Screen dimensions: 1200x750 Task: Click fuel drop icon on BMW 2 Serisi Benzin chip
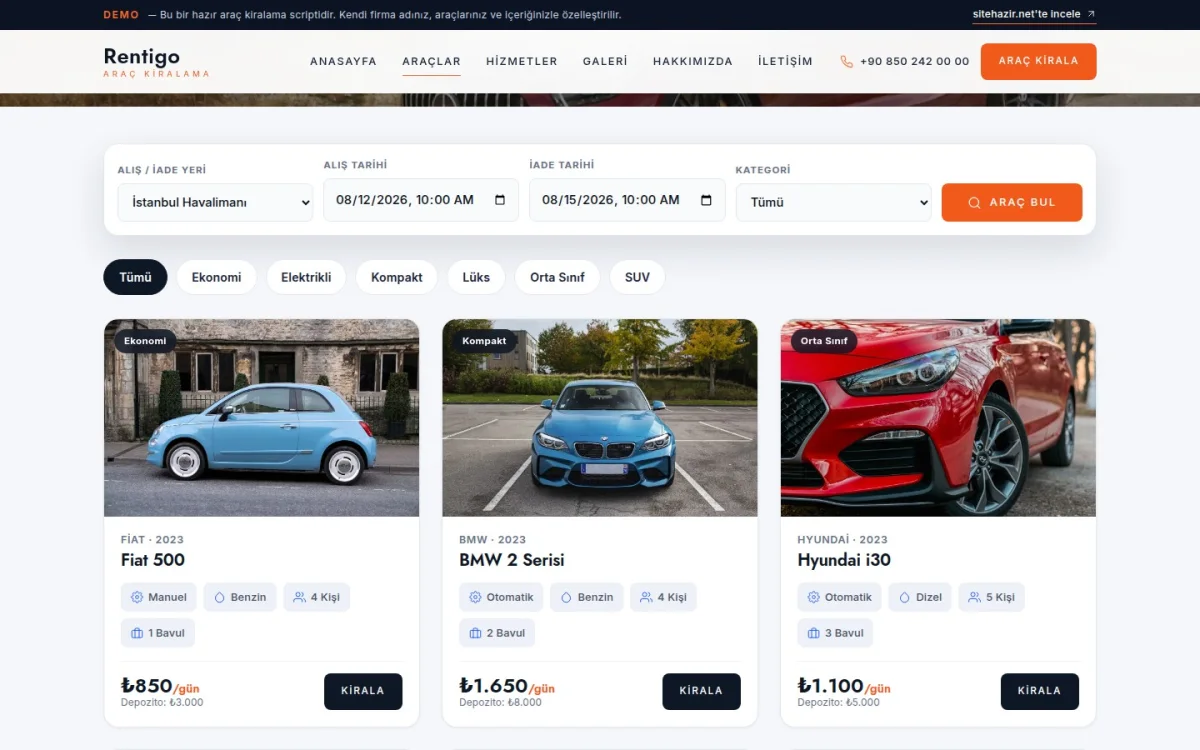pos(566,597)
